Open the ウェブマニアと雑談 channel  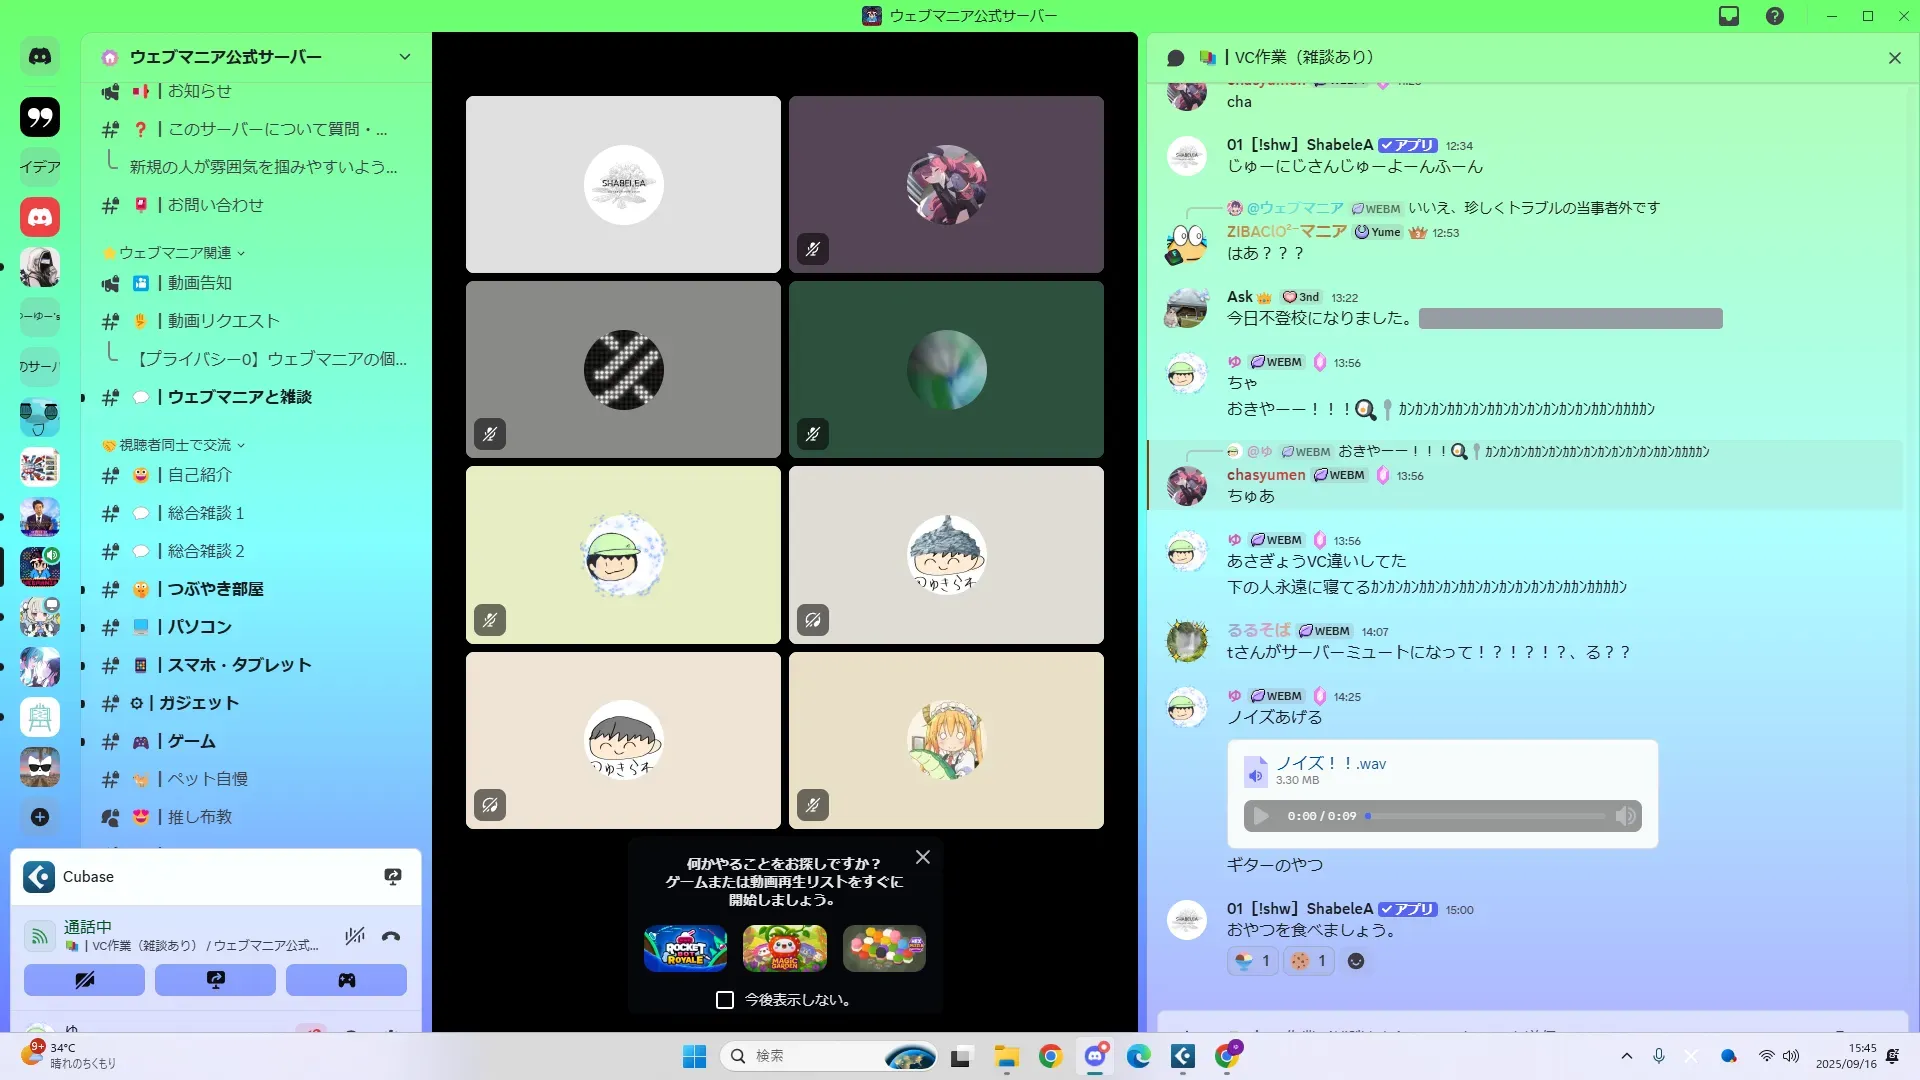coord(239,397)
